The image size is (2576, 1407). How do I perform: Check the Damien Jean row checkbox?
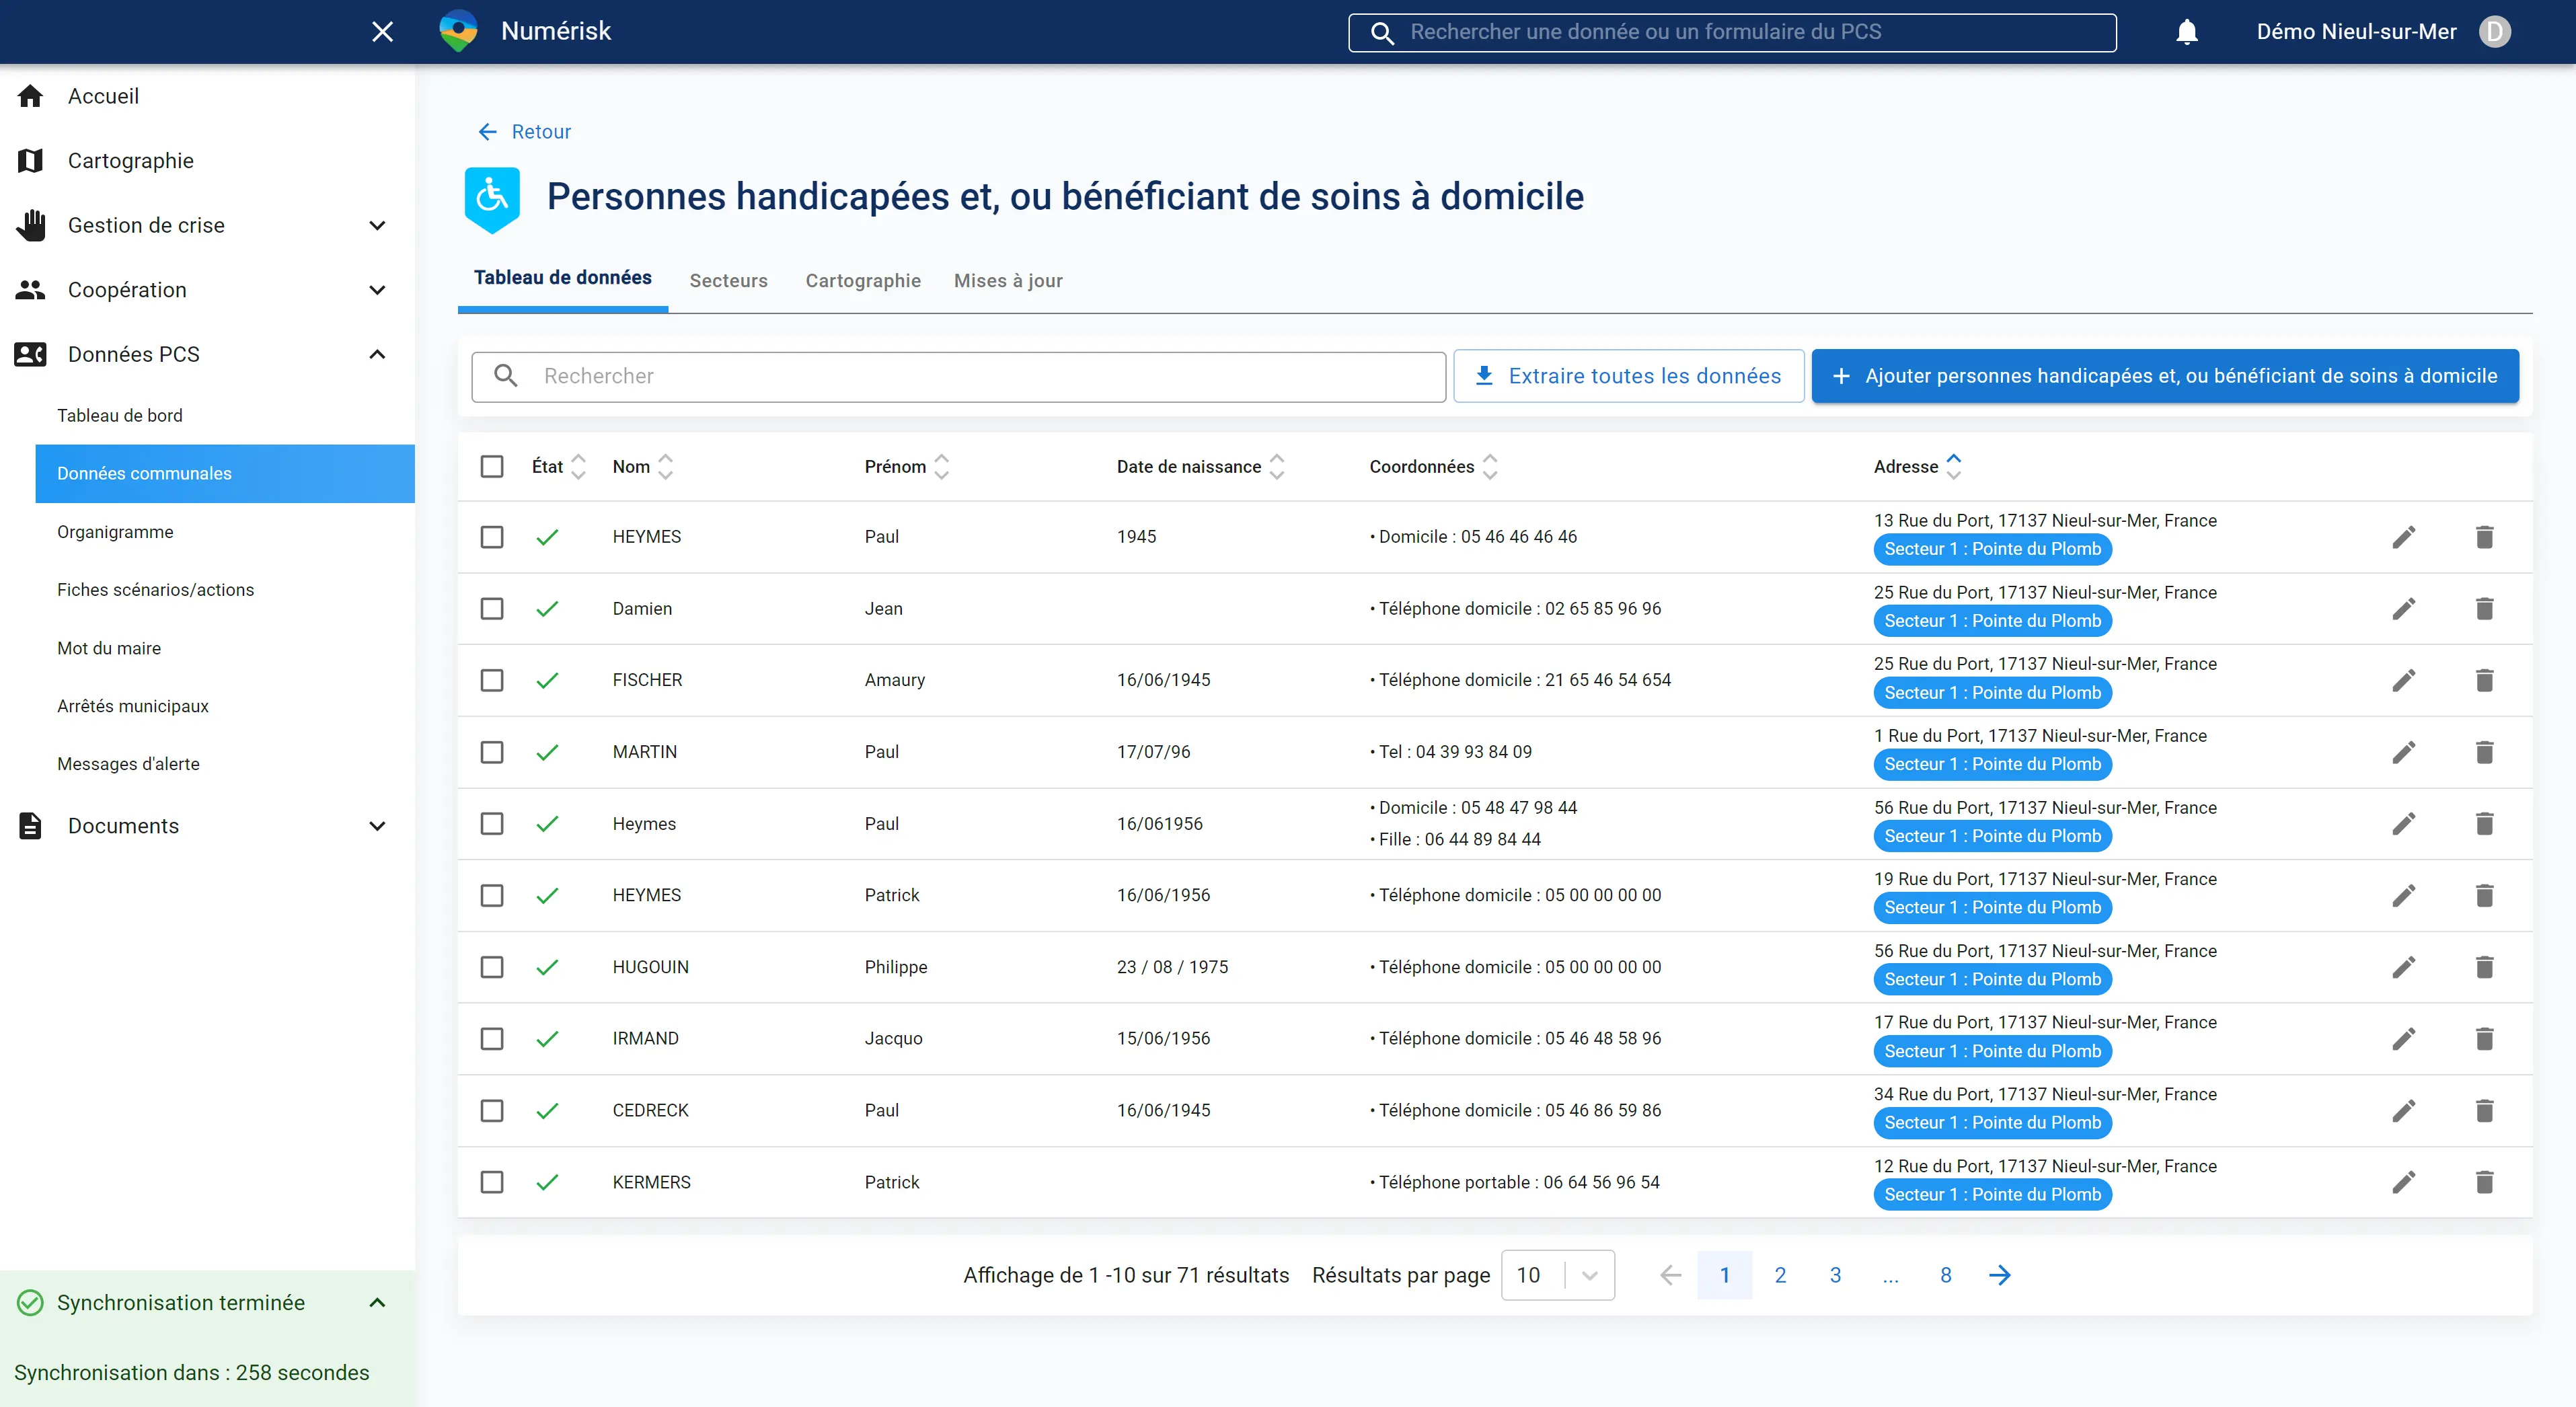(x=492, y=609)
